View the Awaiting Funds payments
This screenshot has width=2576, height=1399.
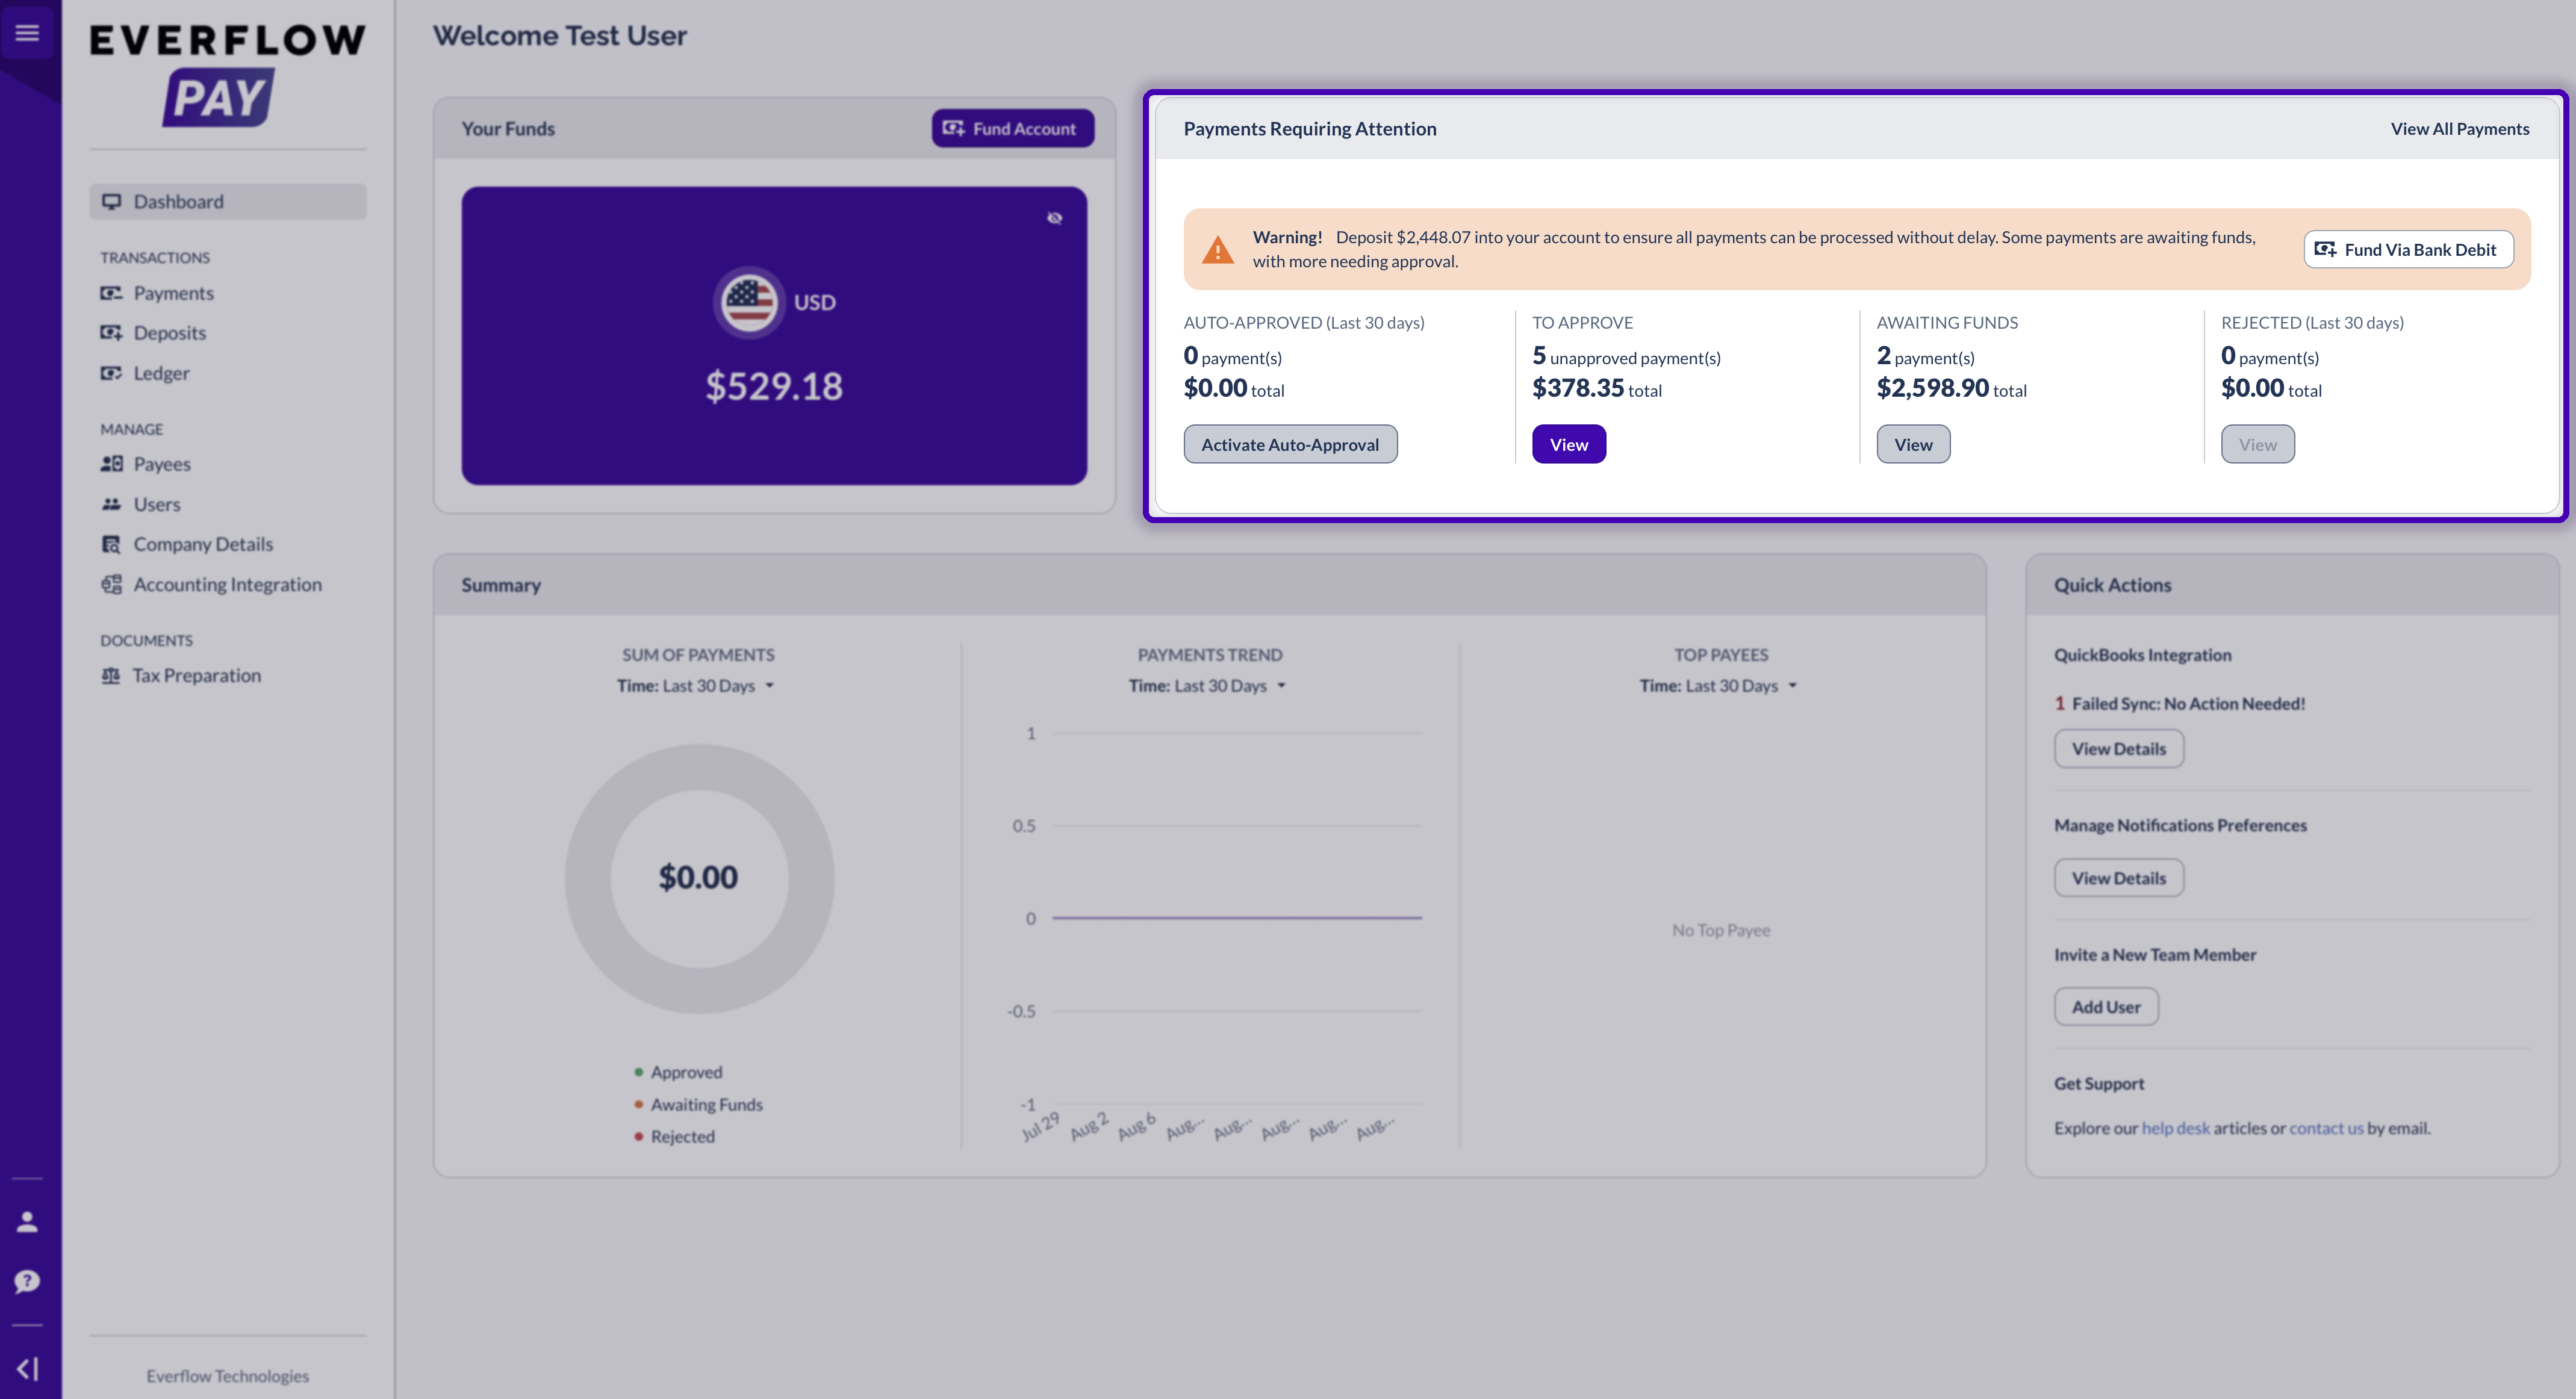(1913, 445)
